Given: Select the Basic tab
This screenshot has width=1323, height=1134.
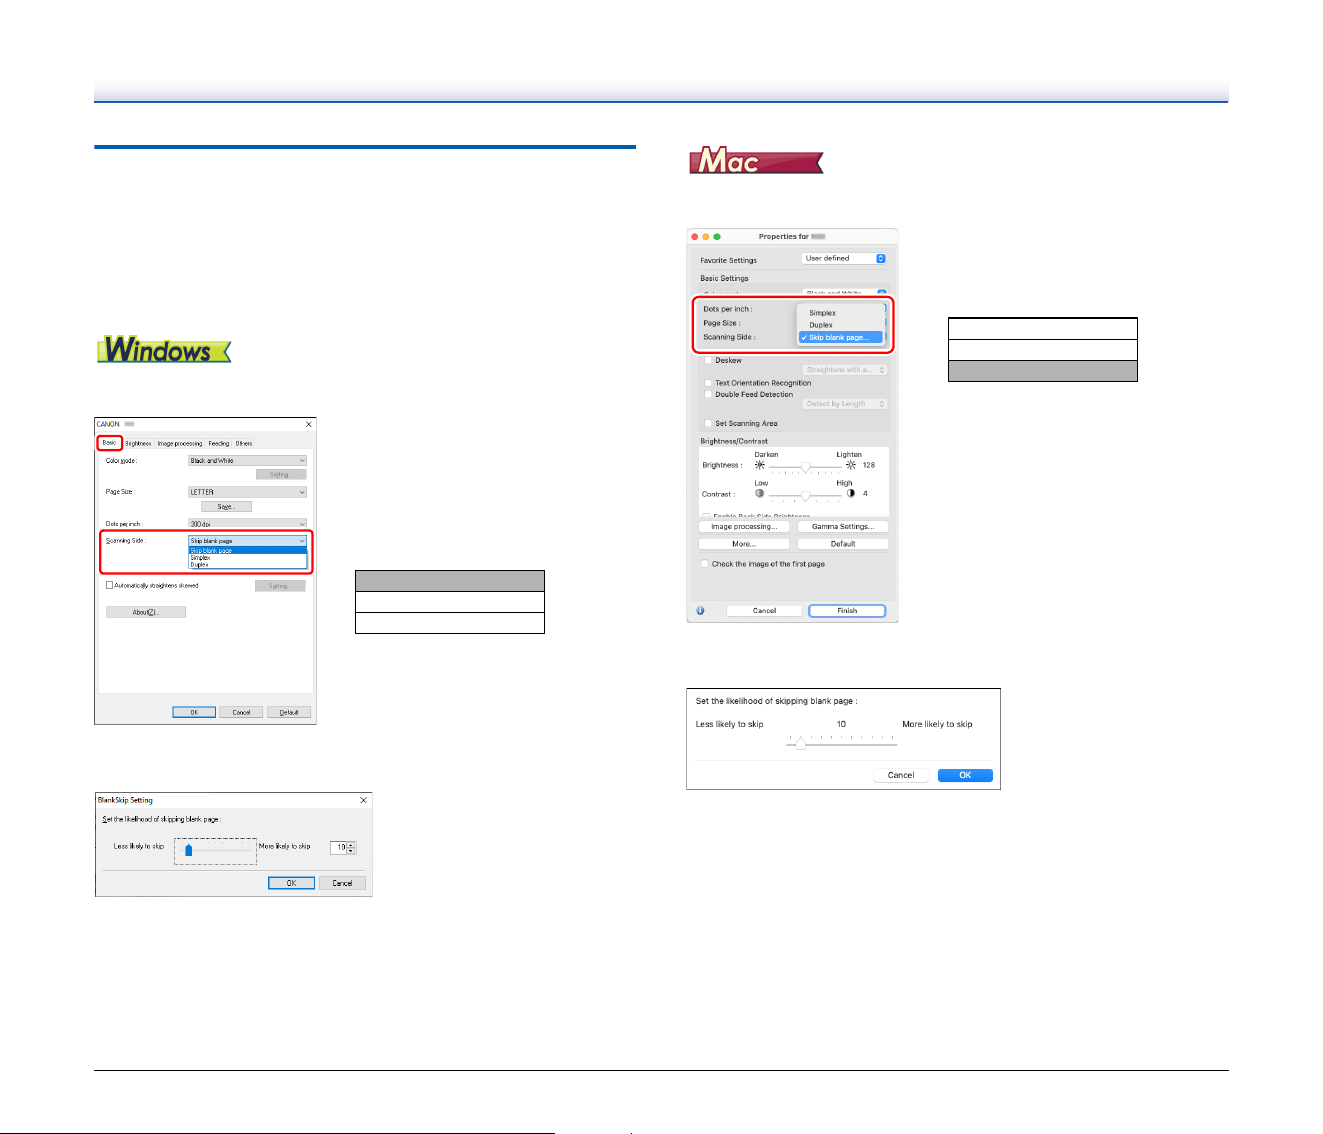Looking at the screenshot, I should [109, 442].
